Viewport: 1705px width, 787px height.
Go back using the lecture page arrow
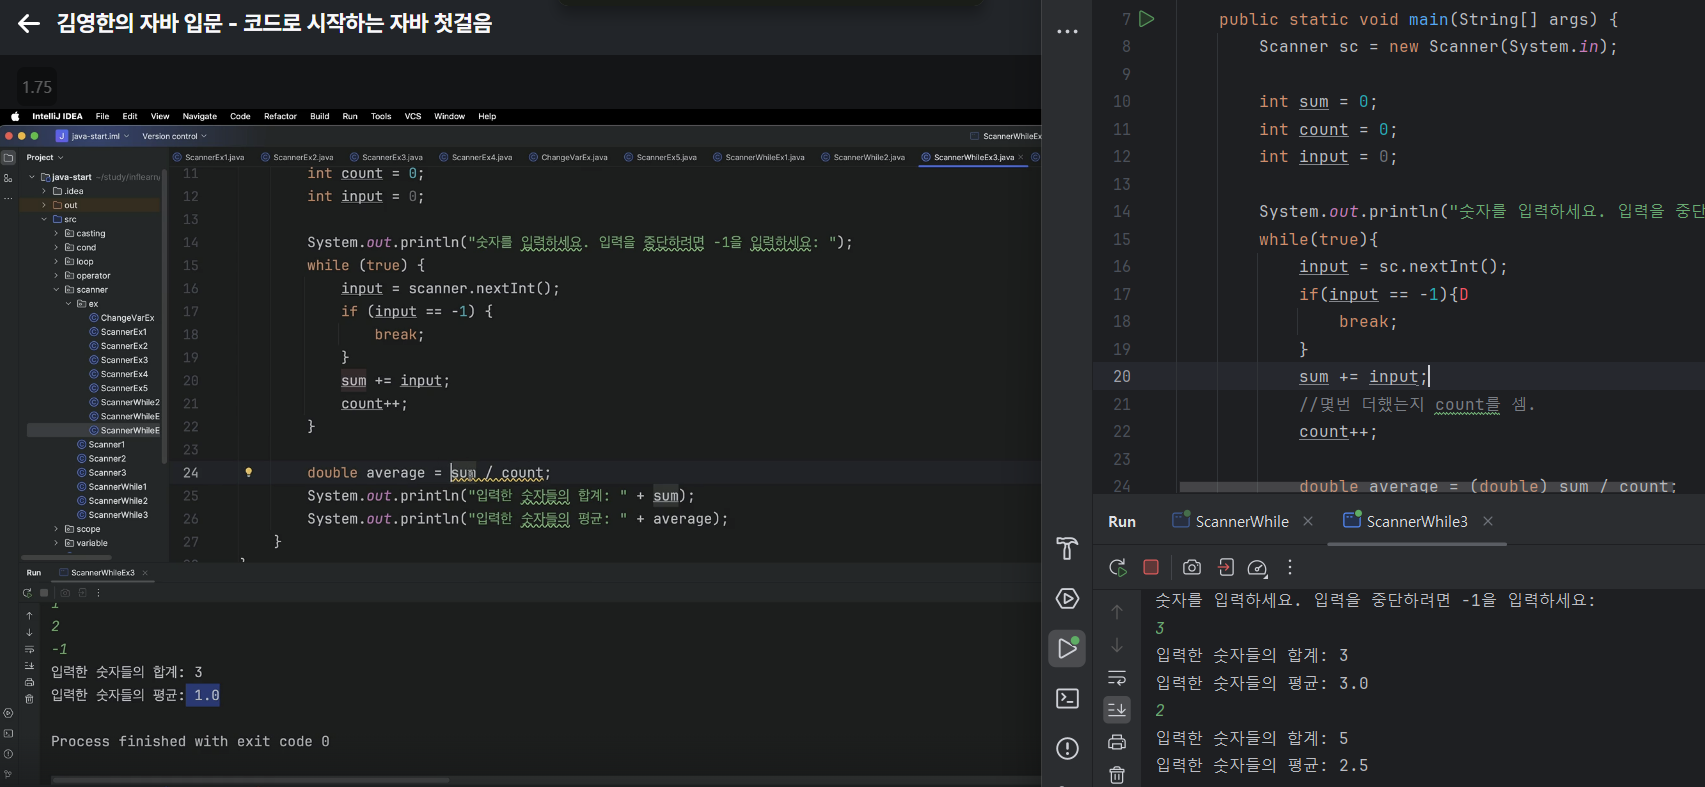(x=29, y=24)
